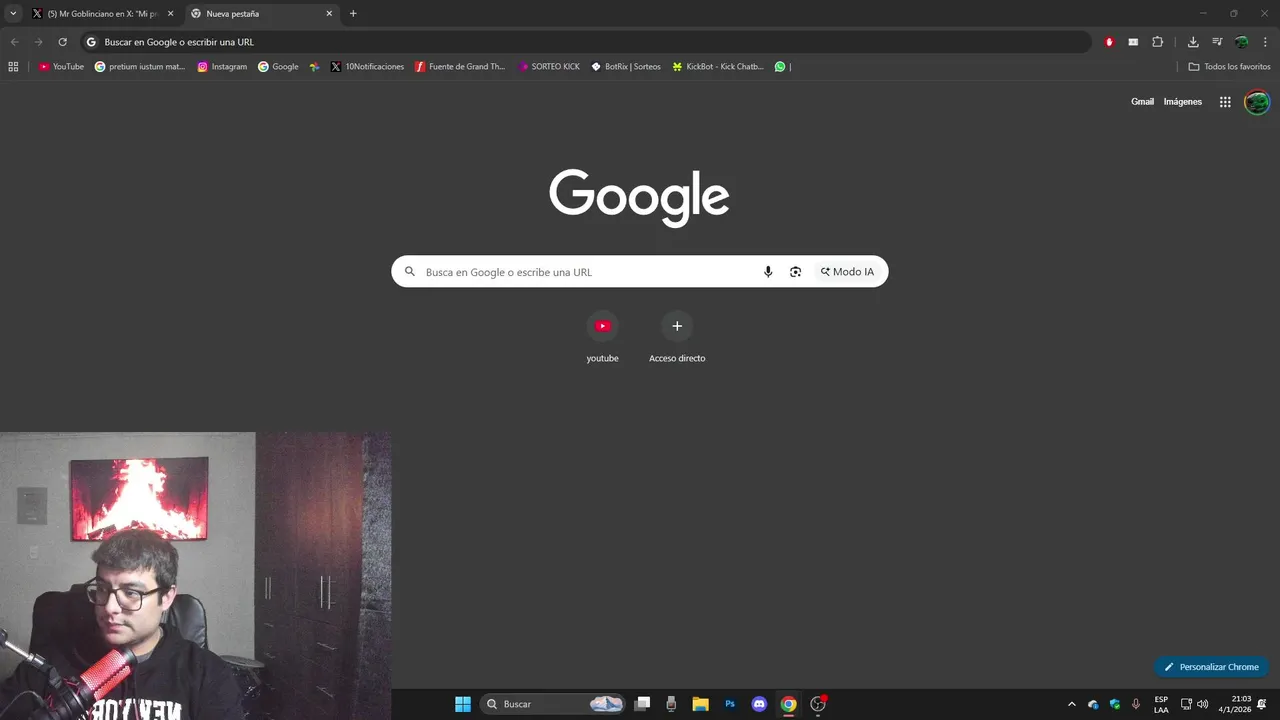Open the Instagram bookmark
The height and width of the screenshot is (720, 1280).
pyautogui.click(x=222, y=67)
